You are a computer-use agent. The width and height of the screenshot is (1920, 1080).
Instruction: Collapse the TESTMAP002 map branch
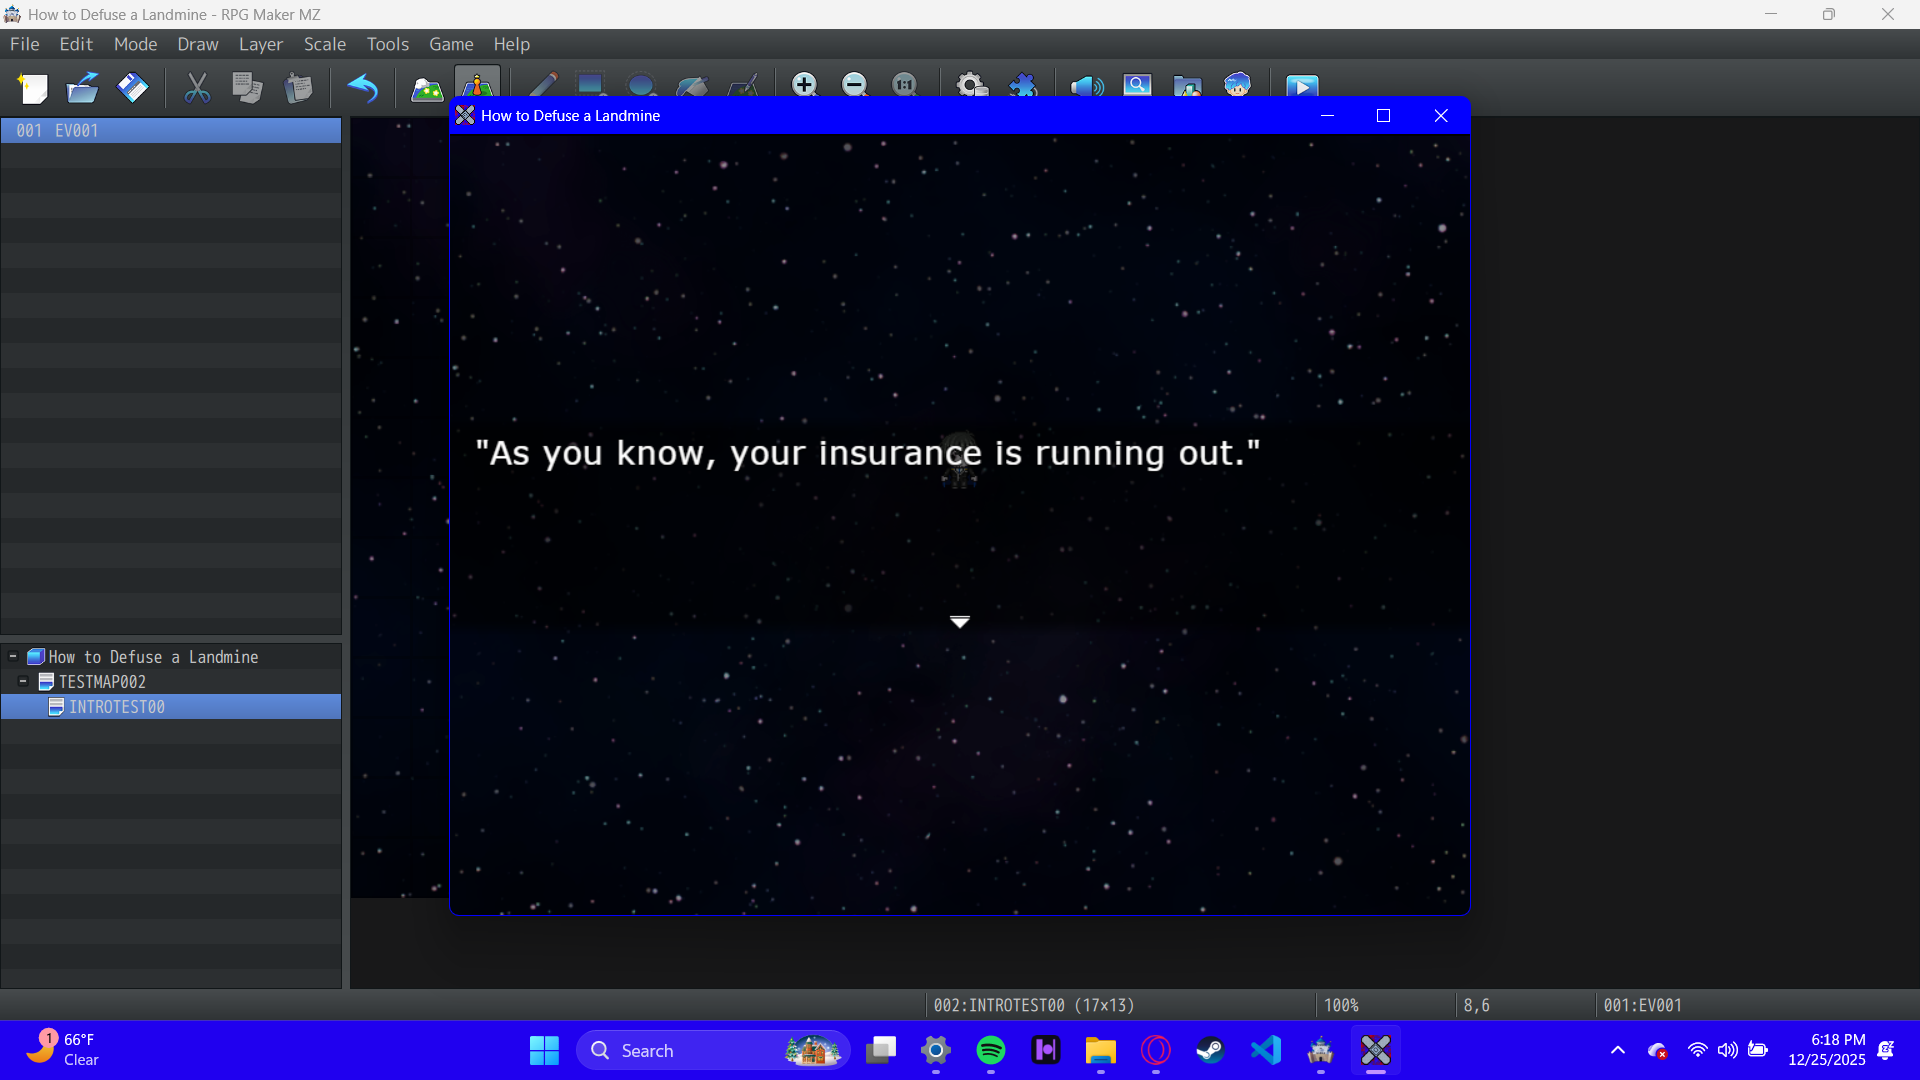coord(23,682)
